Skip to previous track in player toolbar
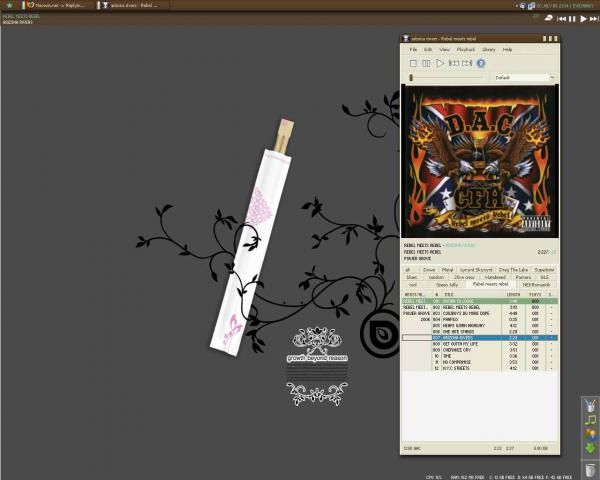Screen dimensions: 600x480 pyautogui.click(x=454, y=63)
